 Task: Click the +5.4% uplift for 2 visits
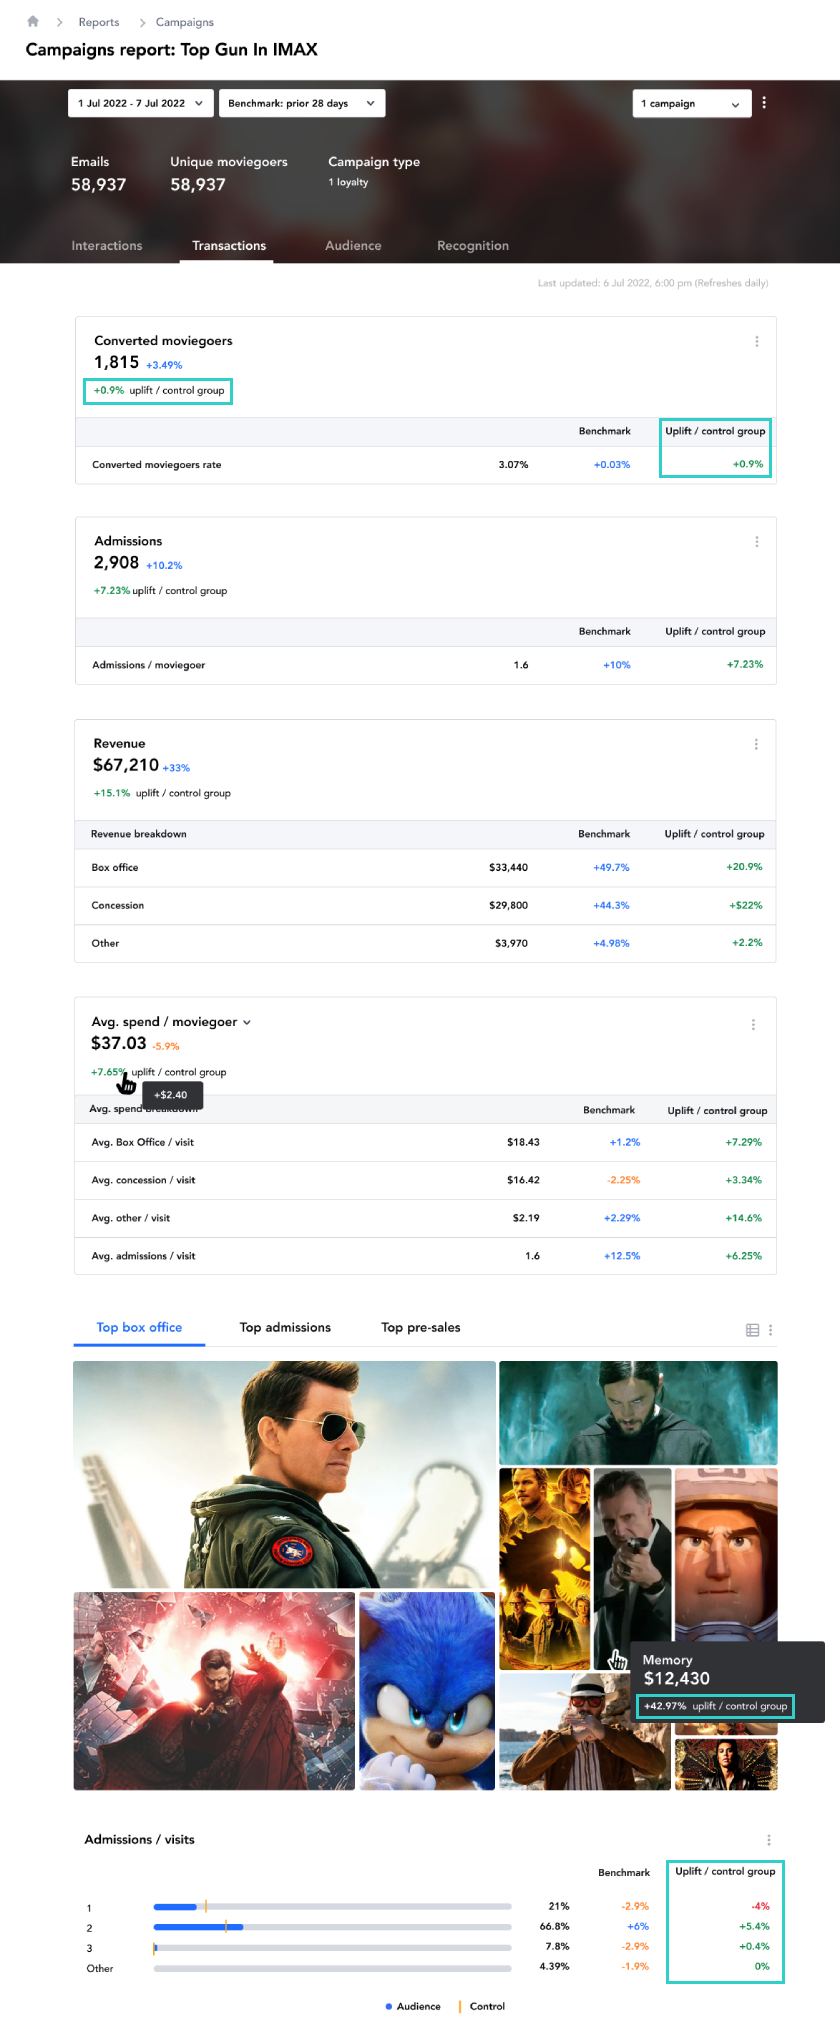pos(754,1927)
